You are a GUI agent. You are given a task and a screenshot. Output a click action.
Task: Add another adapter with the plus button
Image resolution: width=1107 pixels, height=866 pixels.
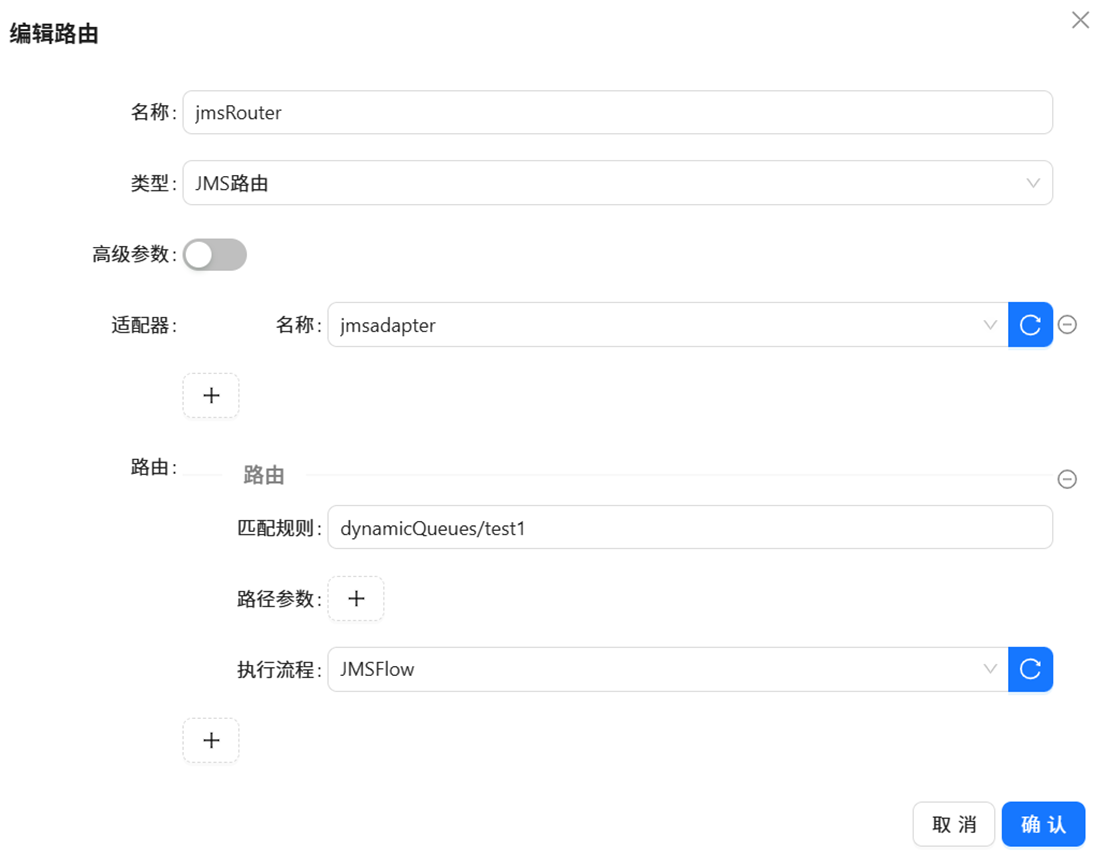211,395
